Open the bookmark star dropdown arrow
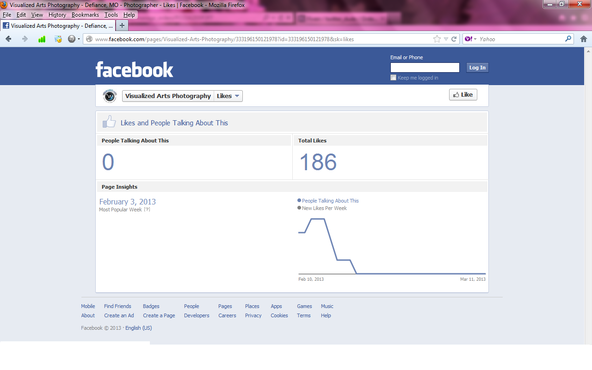Viewport: 592px width, 370px height. pyautogui.click(x=446, y=39)
